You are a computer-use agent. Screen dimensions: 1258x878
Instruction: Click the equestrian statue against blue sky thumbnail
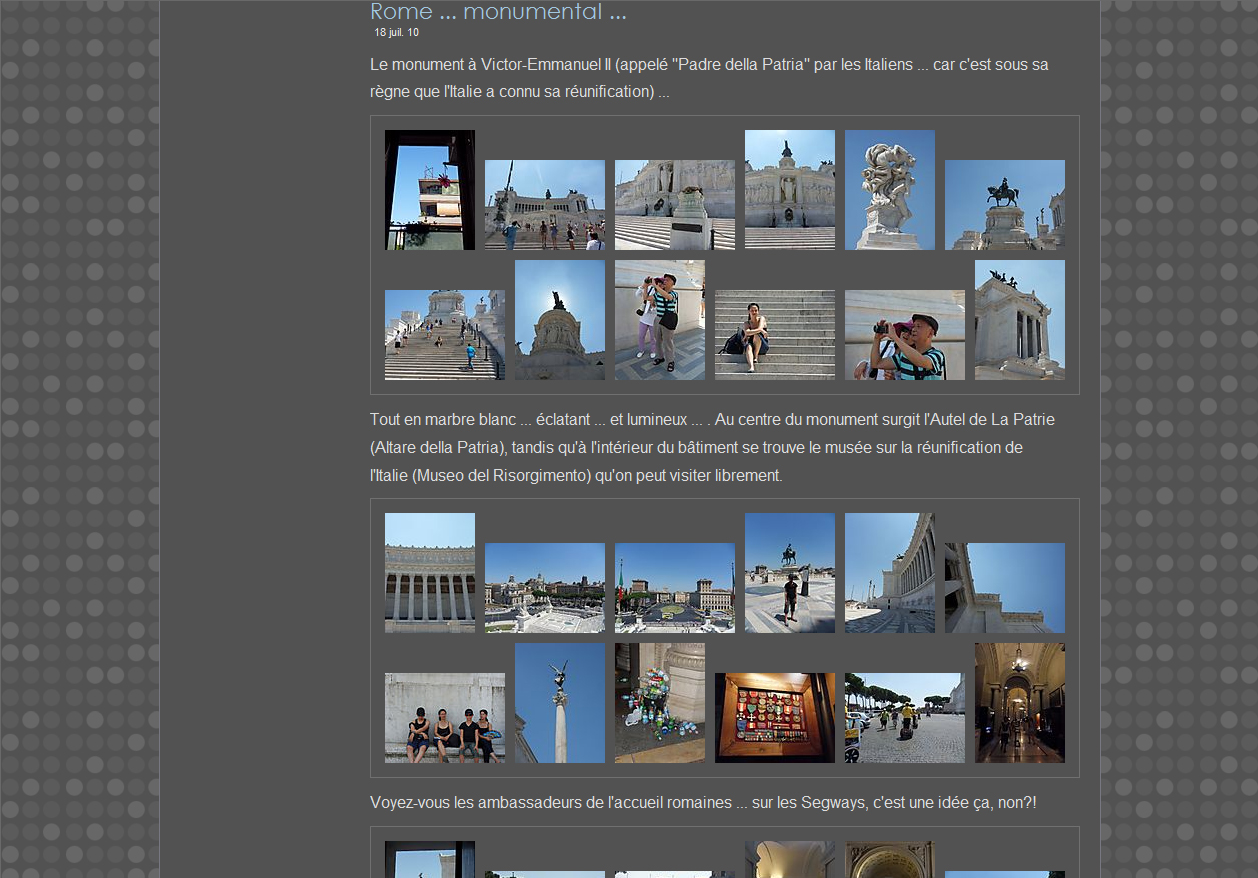(1005, 205)
